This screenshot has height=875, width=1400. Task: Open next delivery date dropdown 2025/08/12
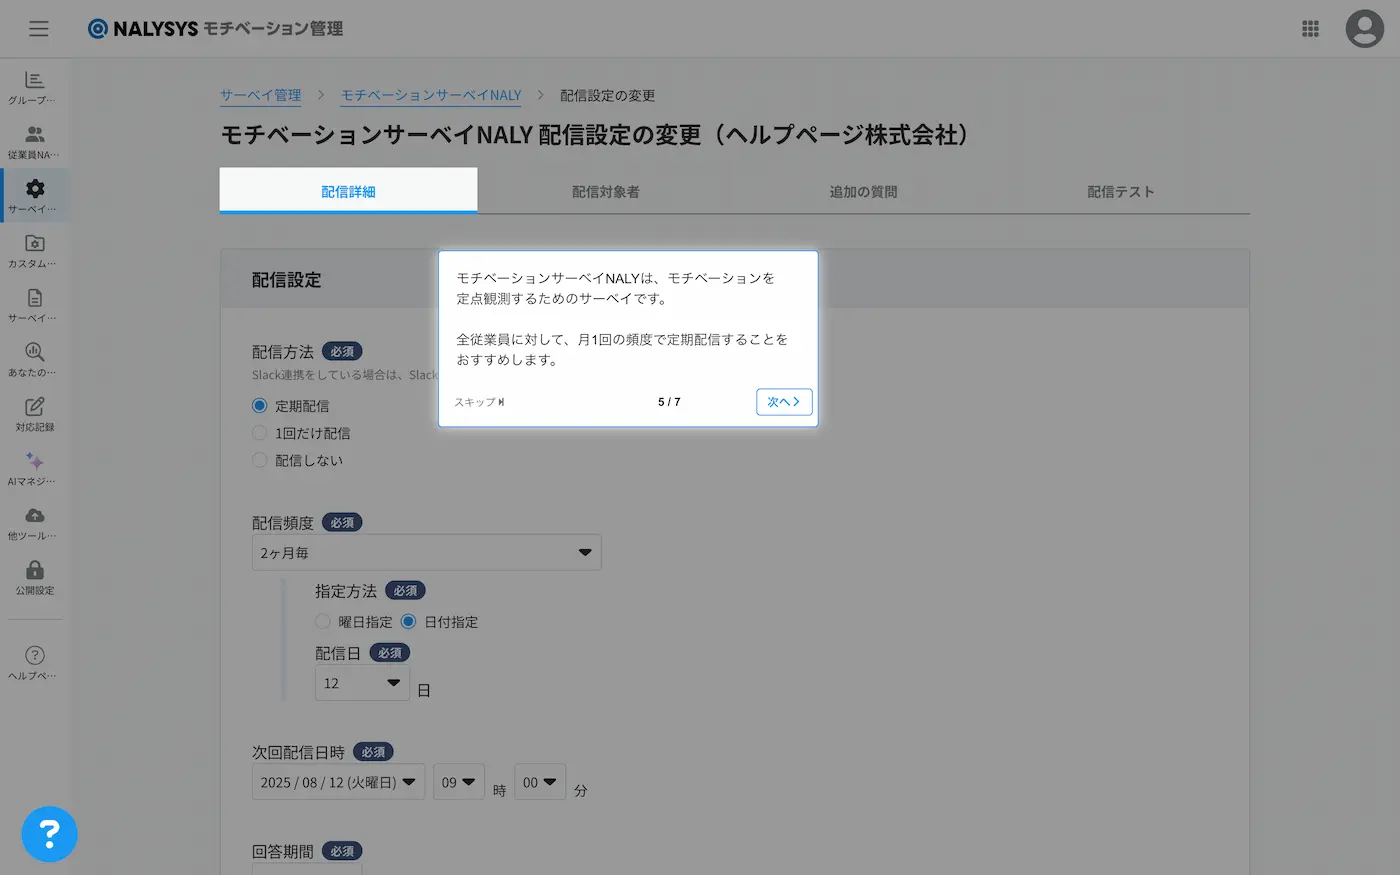coord(338,782)
